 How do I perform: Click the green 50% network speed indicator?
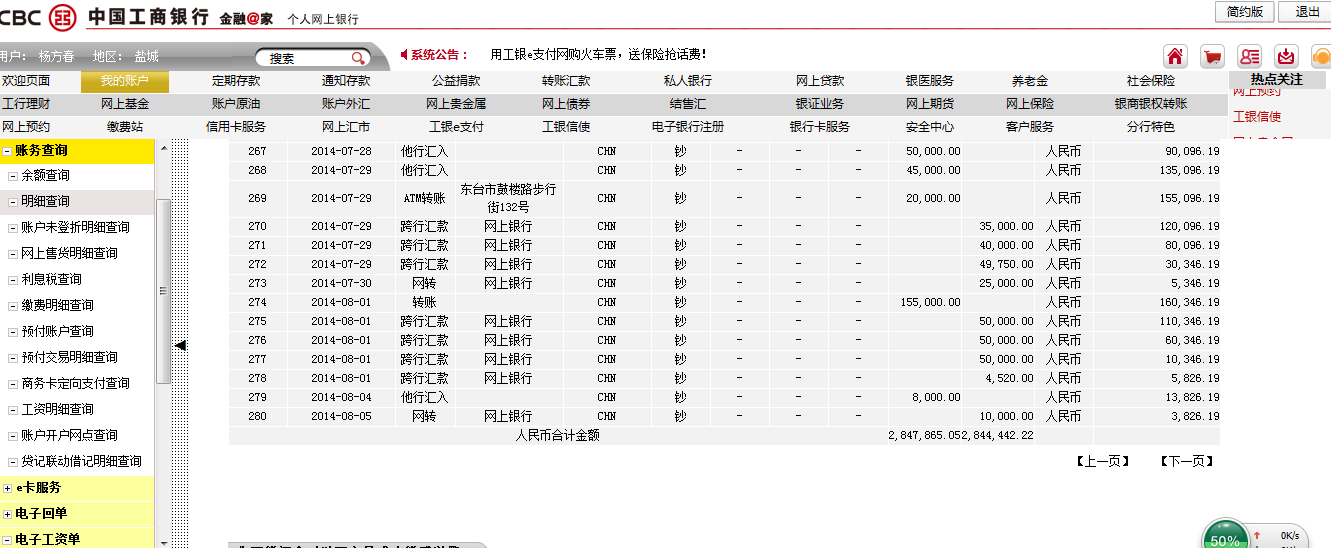(x=1225, y=536)
